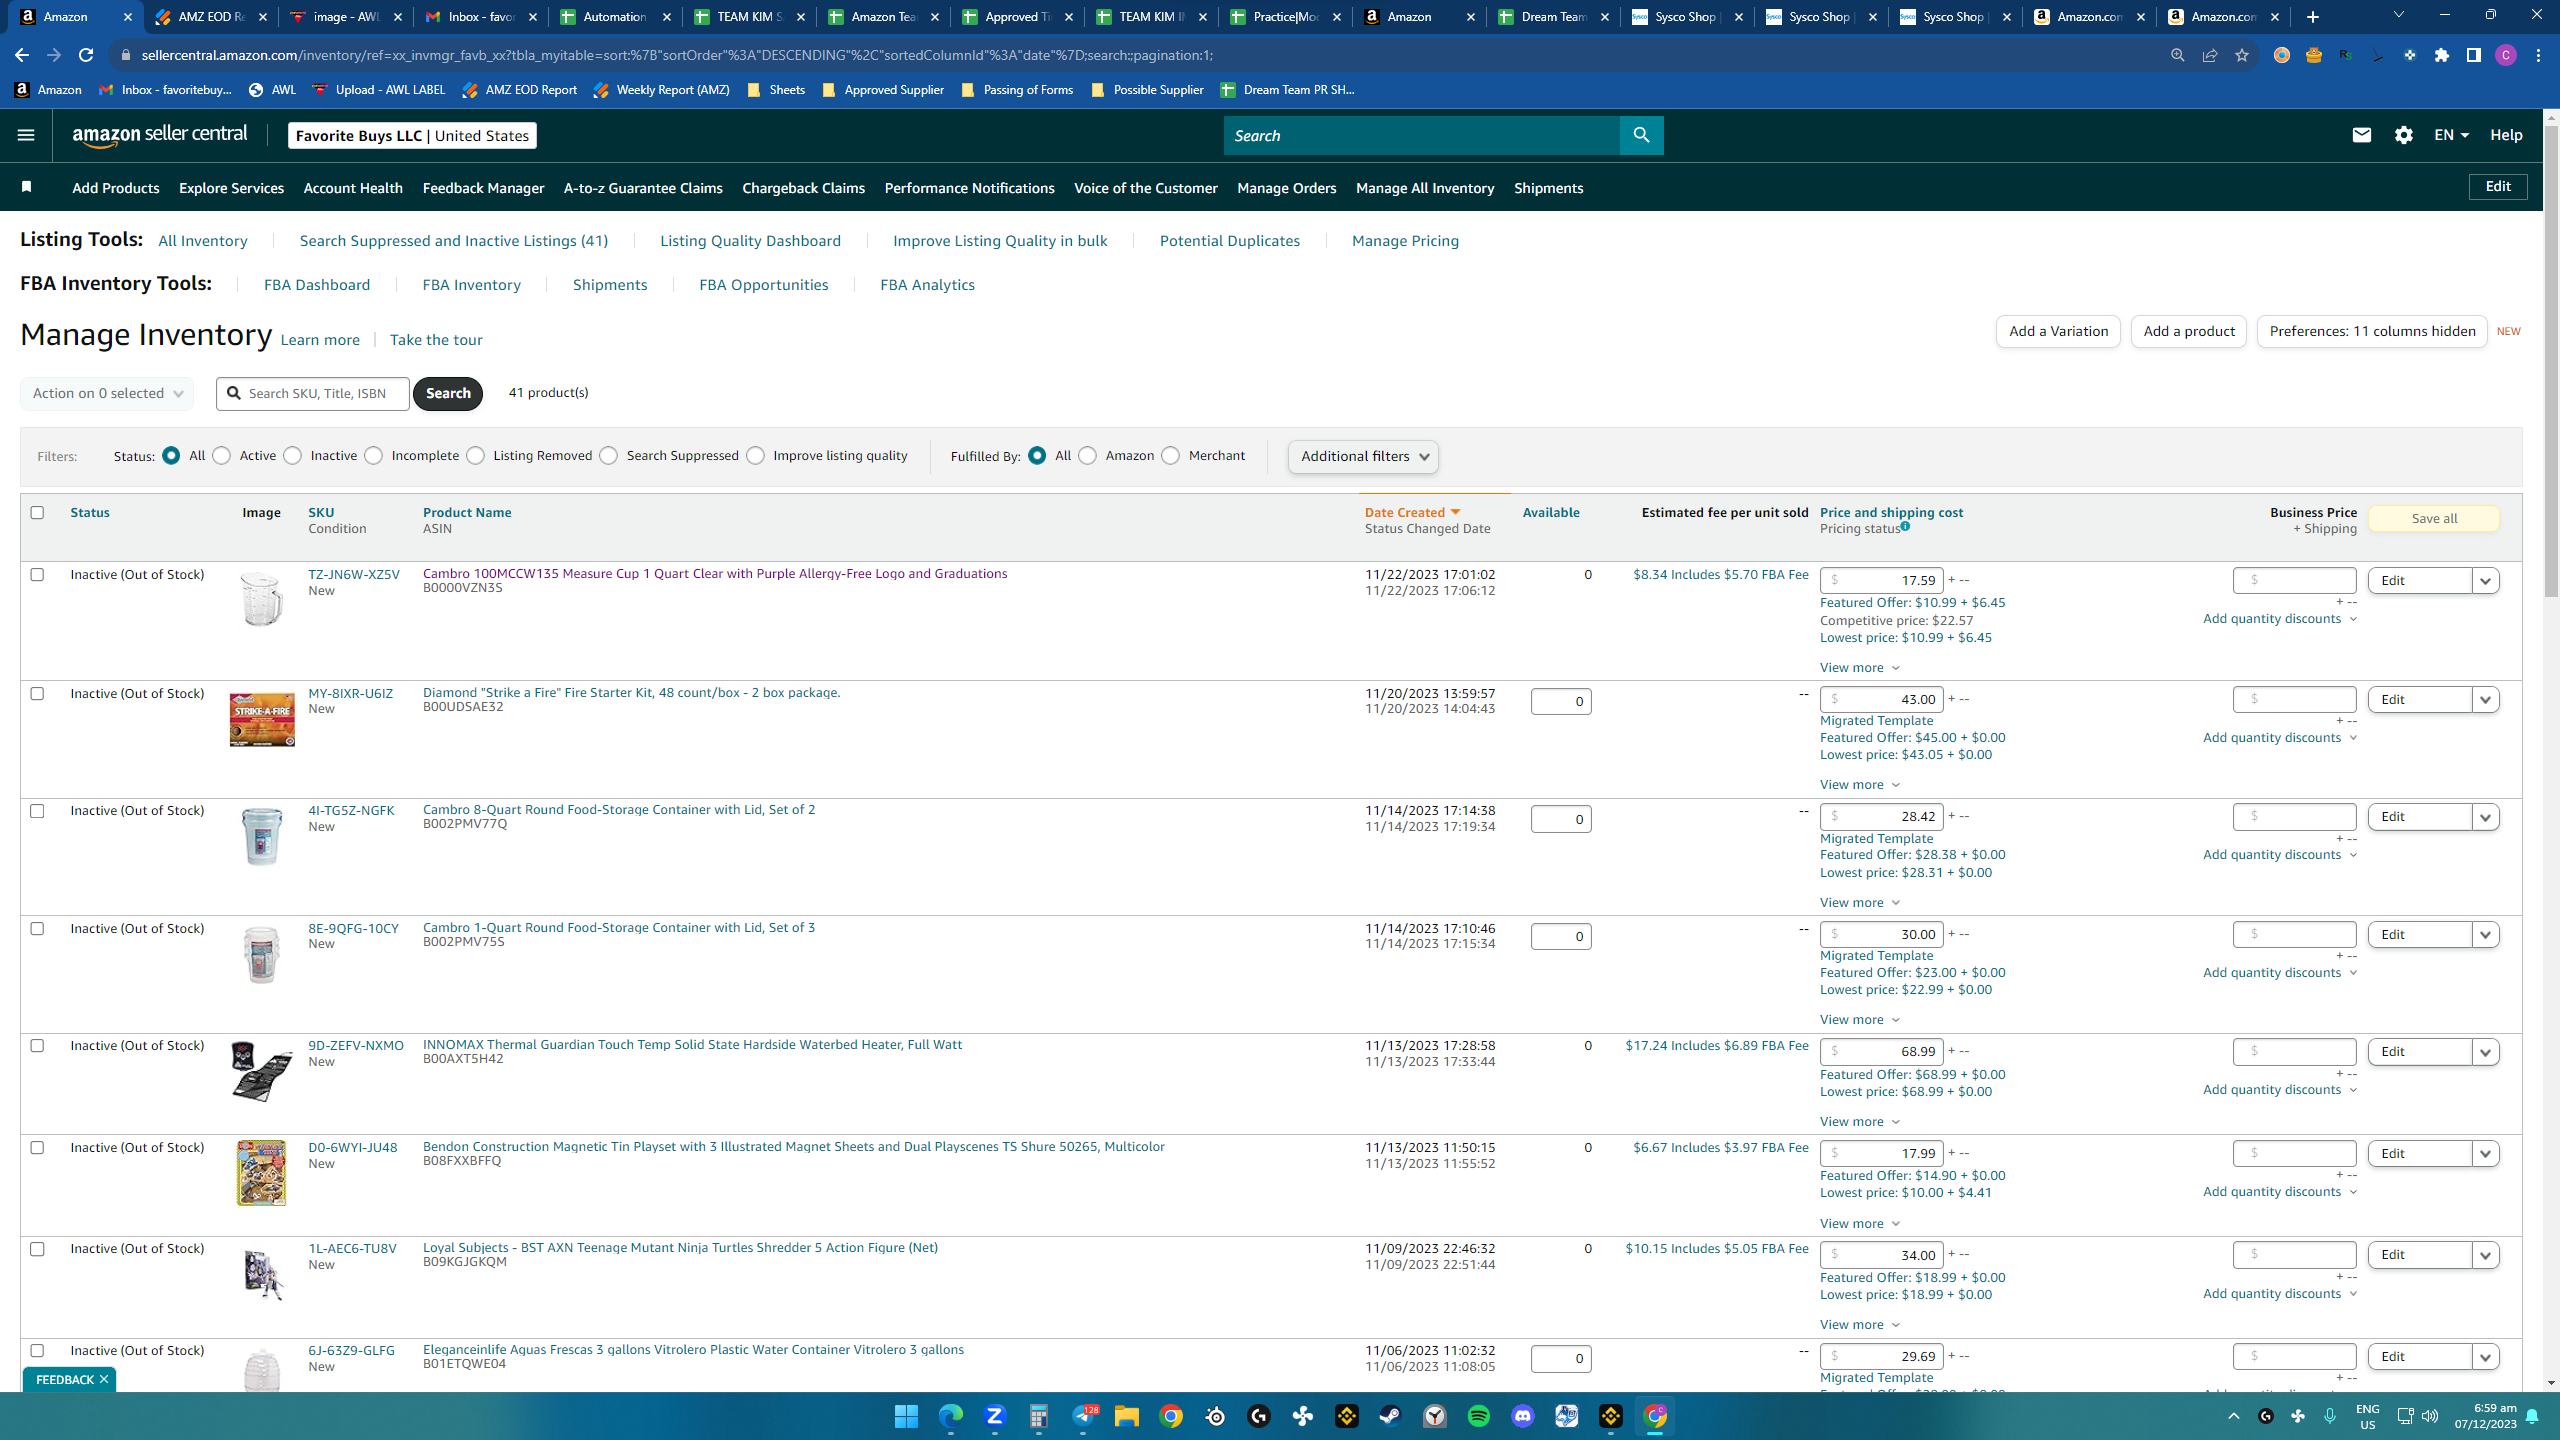The width and height of the screenshot is (2560, 1440).
Task: Select the Incomplete status filter
Action: [x=373, y=456]
